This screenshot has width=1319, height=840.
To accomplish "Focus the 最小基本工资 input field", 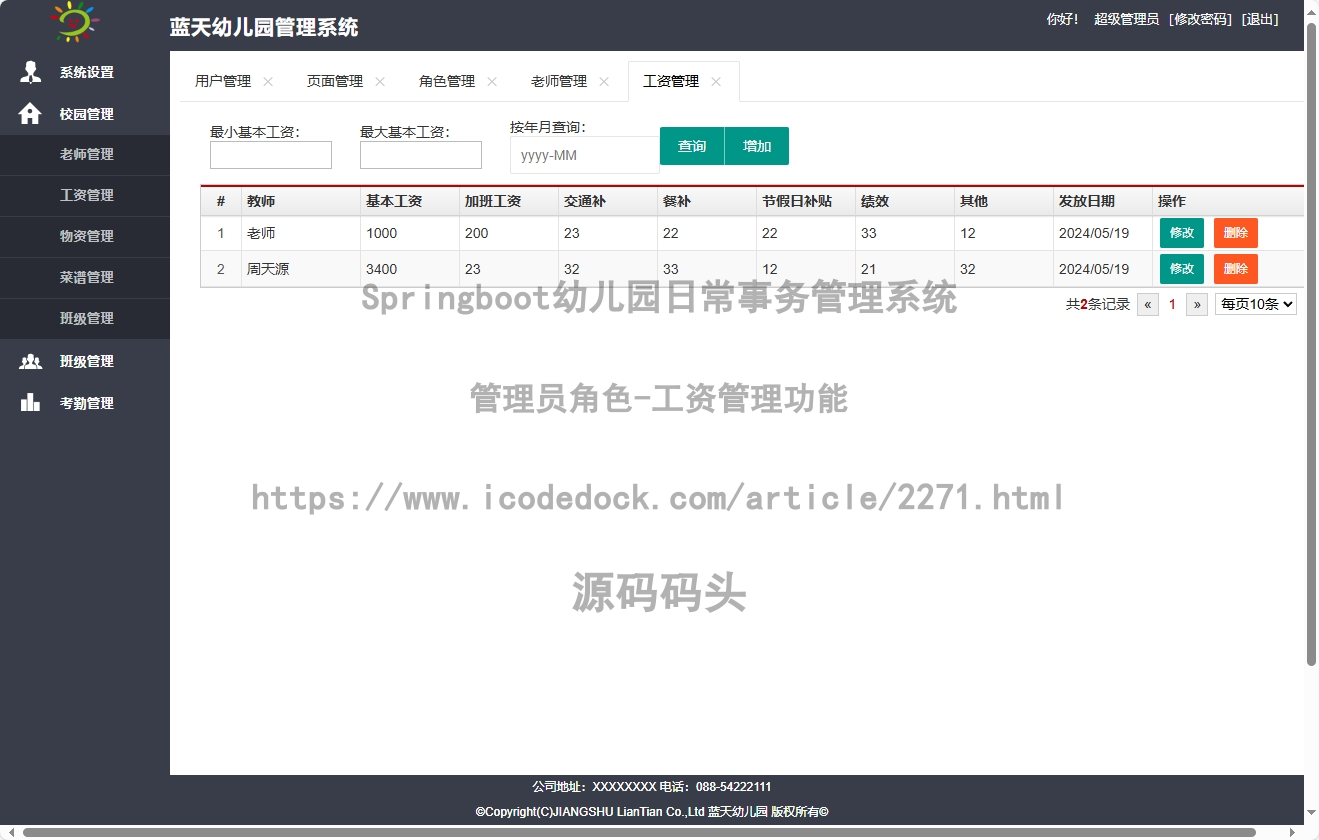I will pos(271,155).
